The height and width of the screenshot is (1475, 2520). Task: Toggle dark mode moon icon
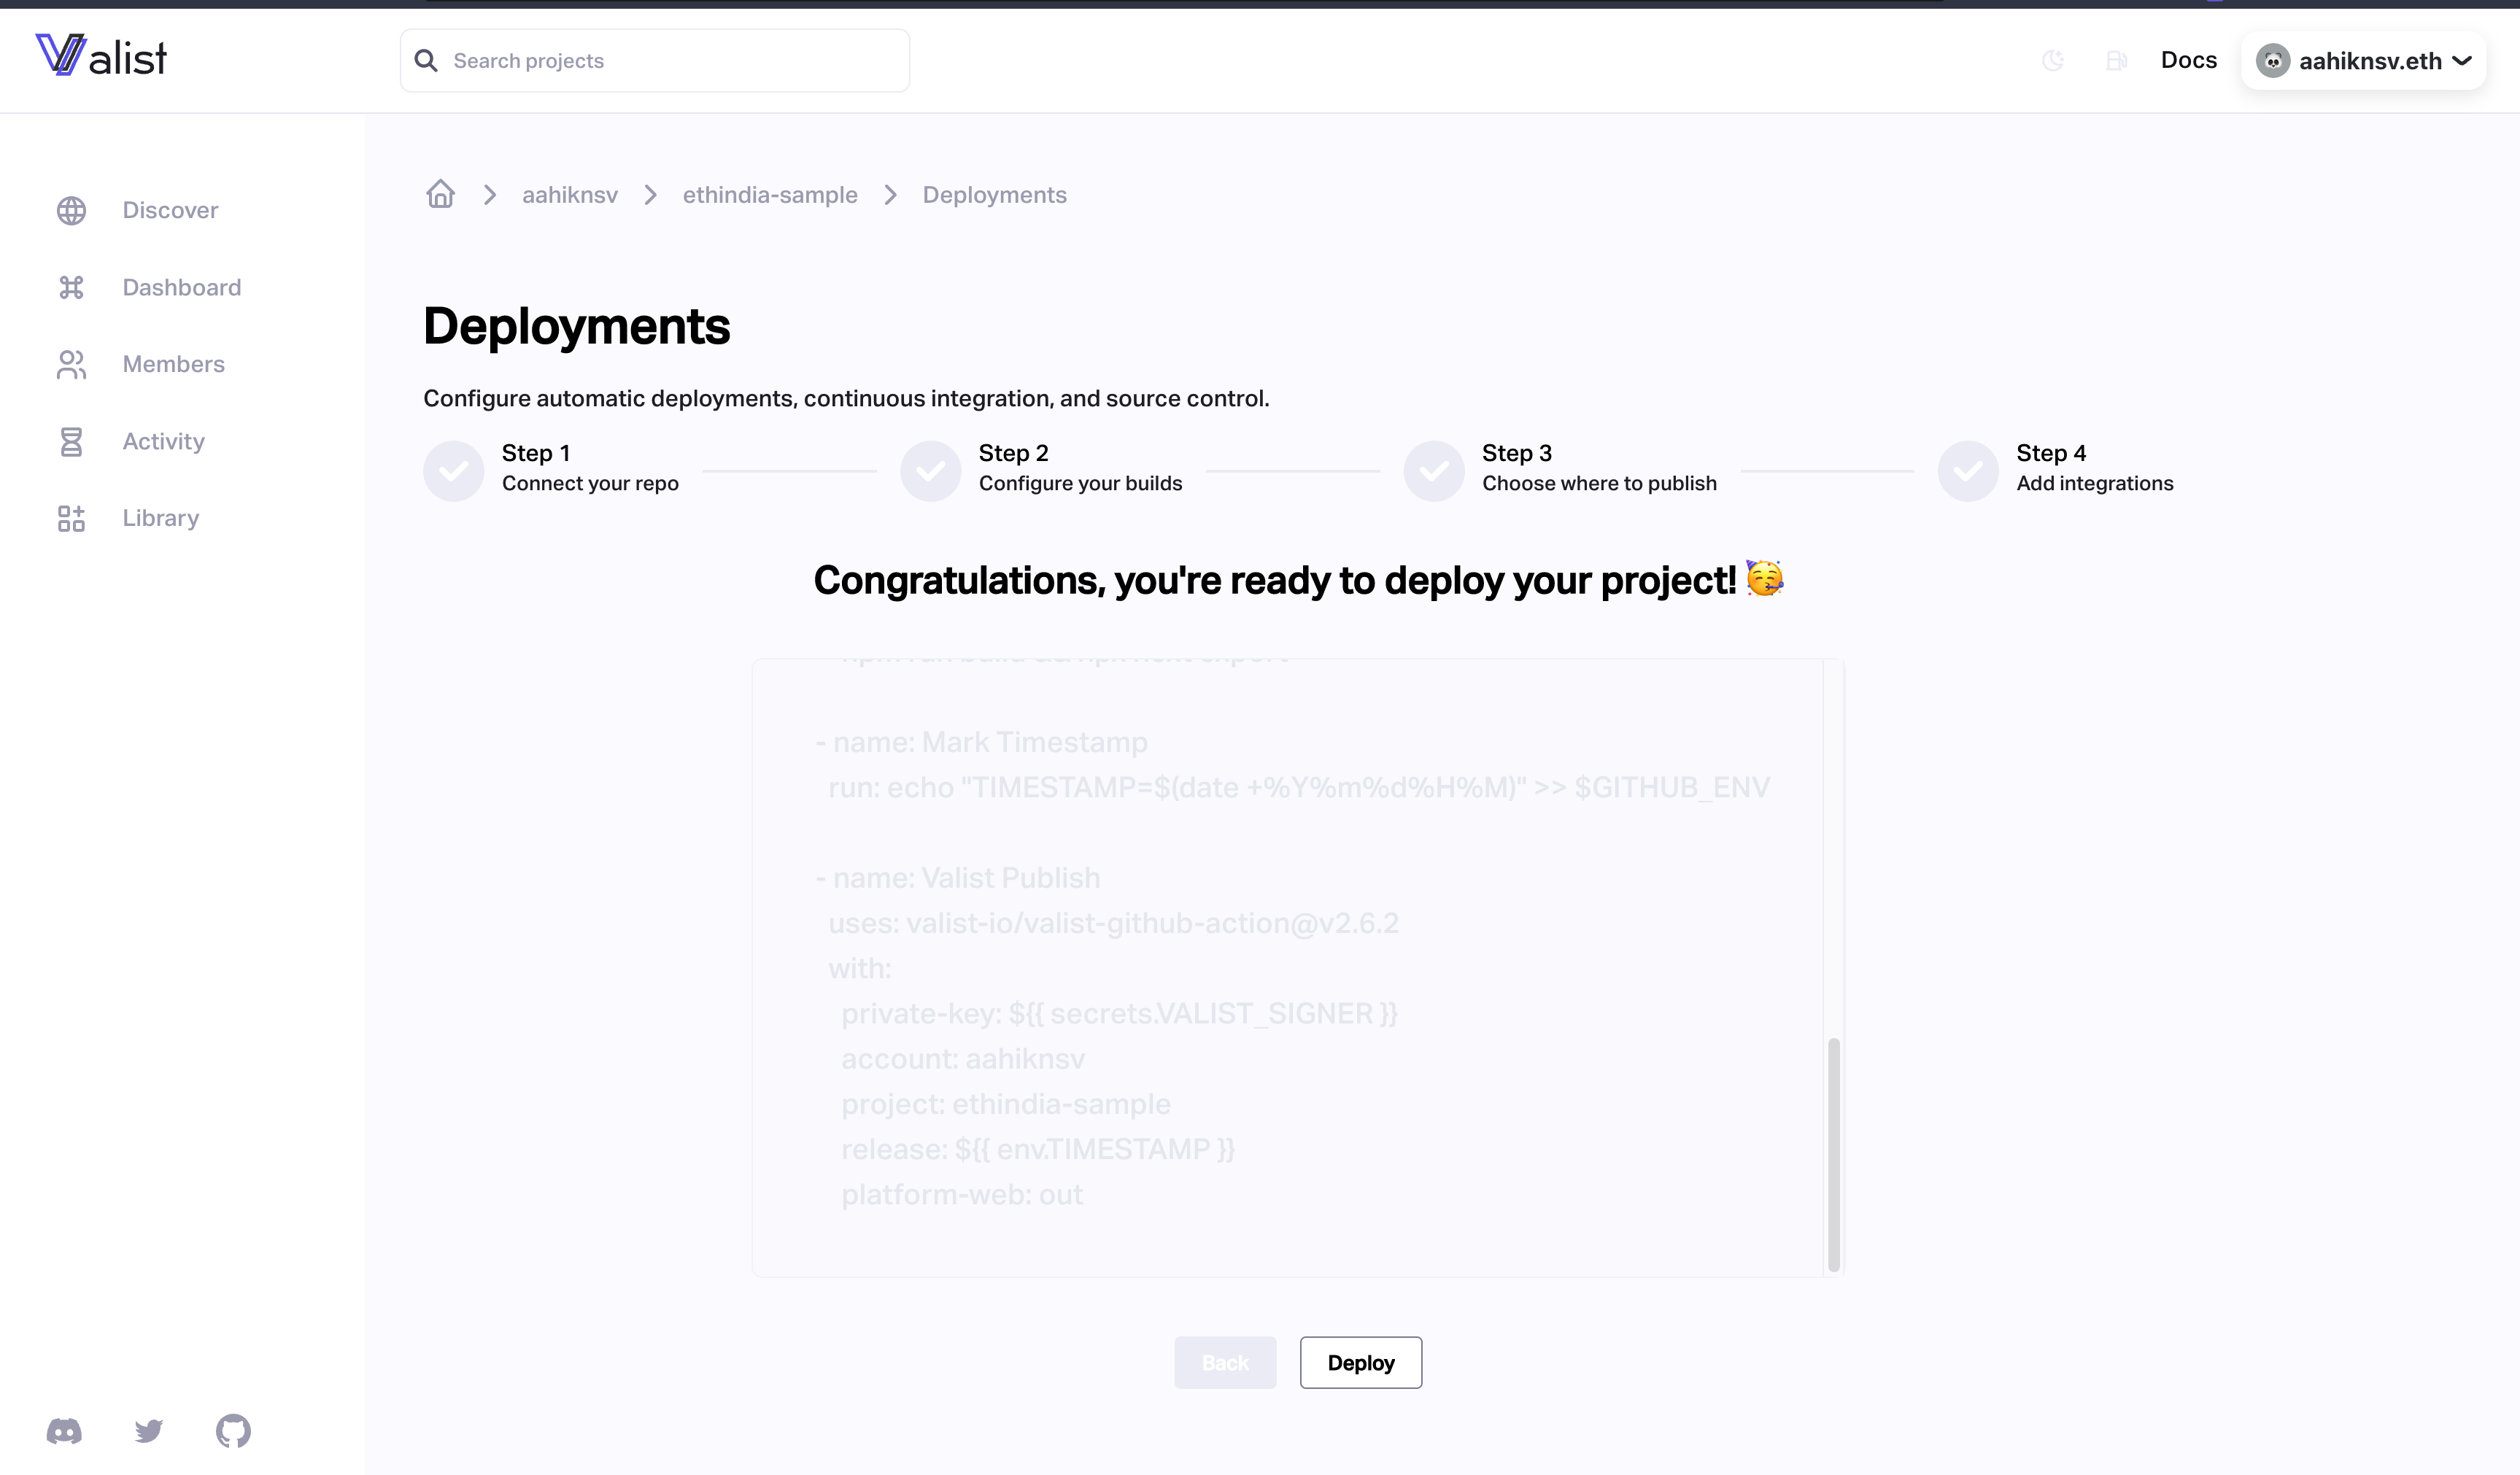click(x=2052, y=61)
